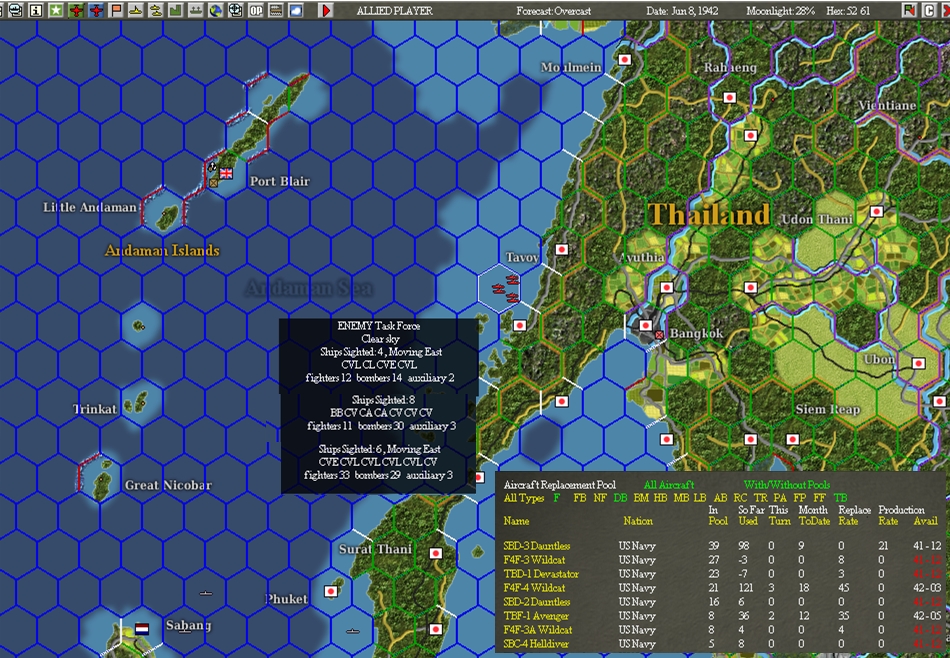Viewport: 950px width, 658px height.
Task: Open the OP operations report icon
Action: click(256, 10)
